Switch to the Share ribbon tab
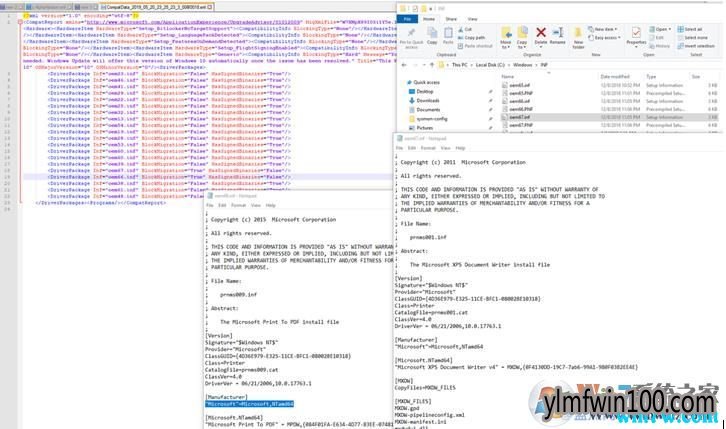This screenshot has width=726, height=429. point(451,19)
